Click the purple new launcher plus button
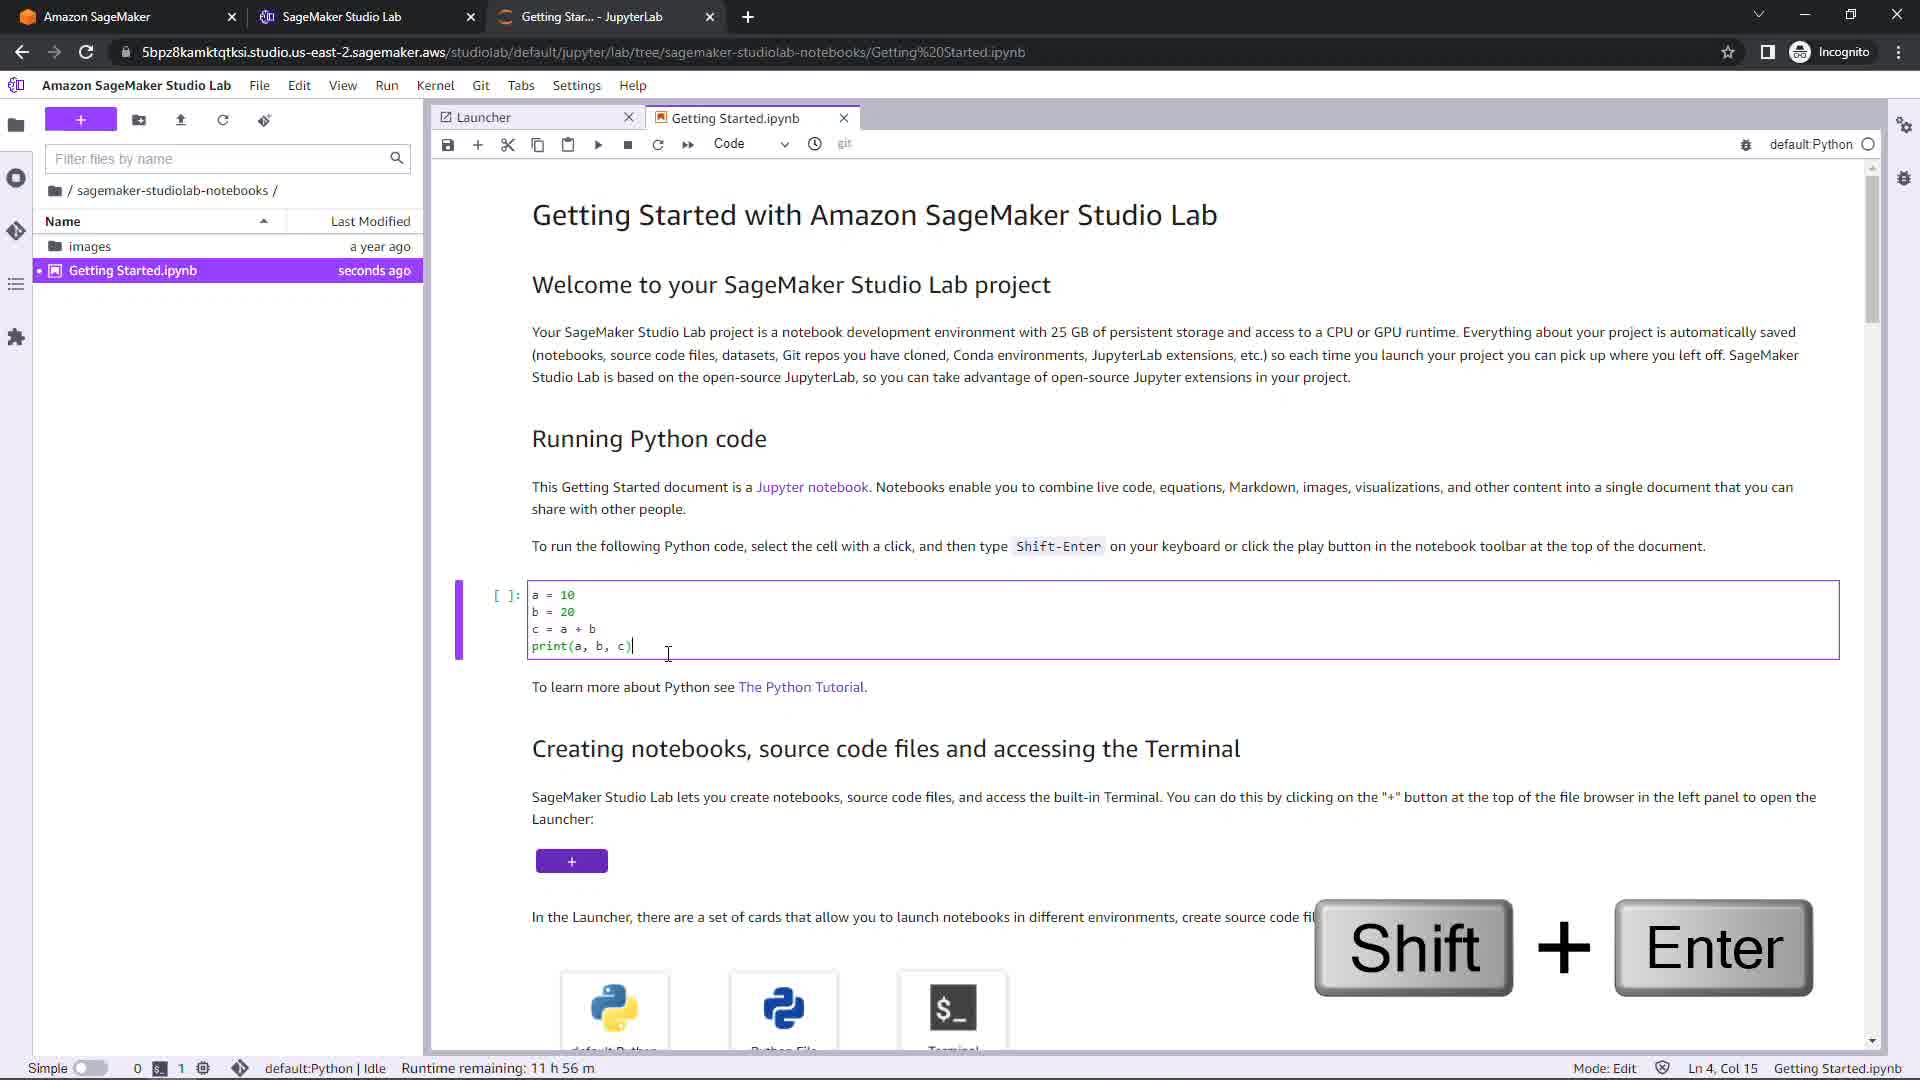 pyautogui.click(x=81, y=120)
